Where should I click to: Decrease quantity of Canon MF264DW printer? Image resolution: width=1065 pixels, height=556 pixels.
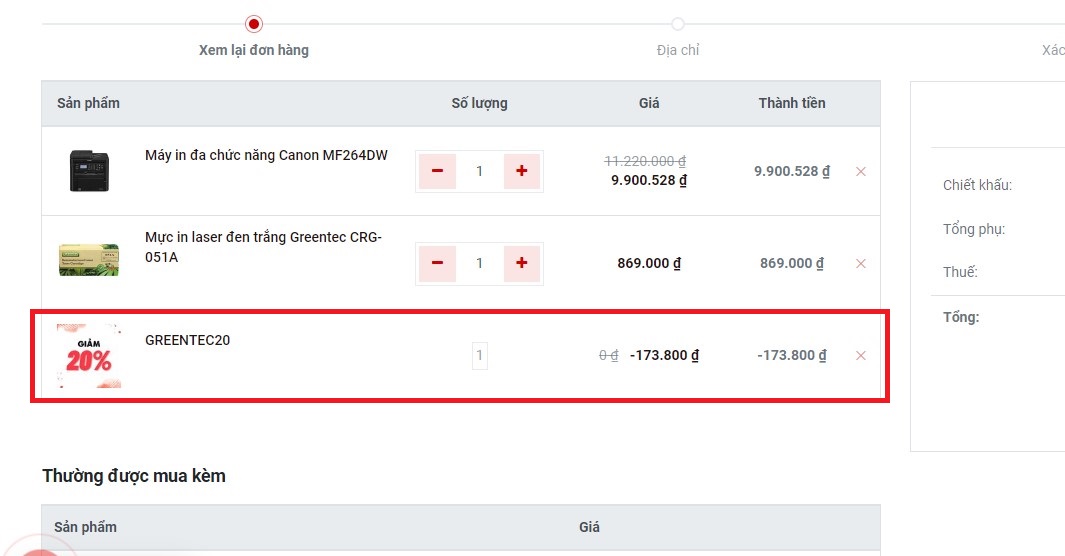tap(437, 171)
